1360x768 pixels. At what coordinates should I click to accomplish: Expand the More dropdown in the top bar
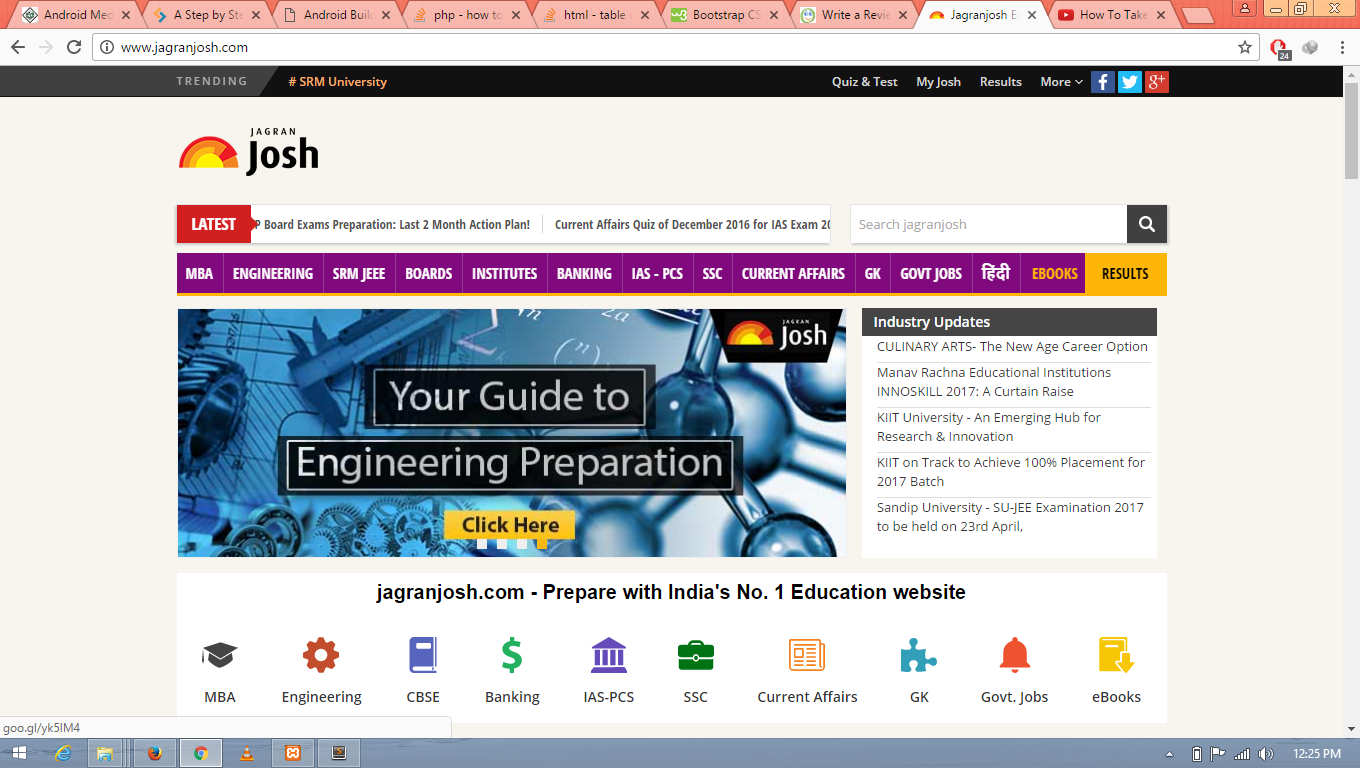click(1061, 82)
